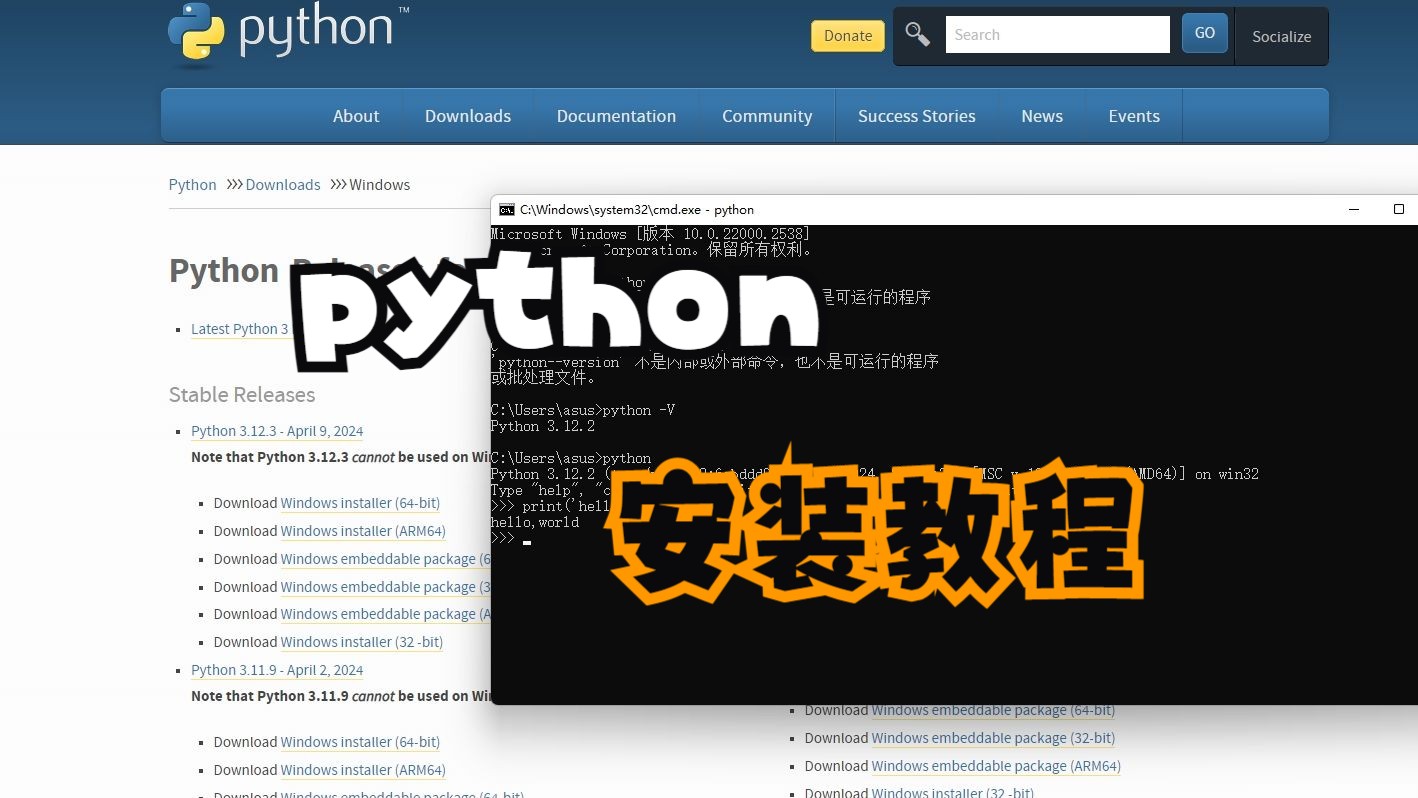Focus the Search input field

click(x=1058, y=34)
